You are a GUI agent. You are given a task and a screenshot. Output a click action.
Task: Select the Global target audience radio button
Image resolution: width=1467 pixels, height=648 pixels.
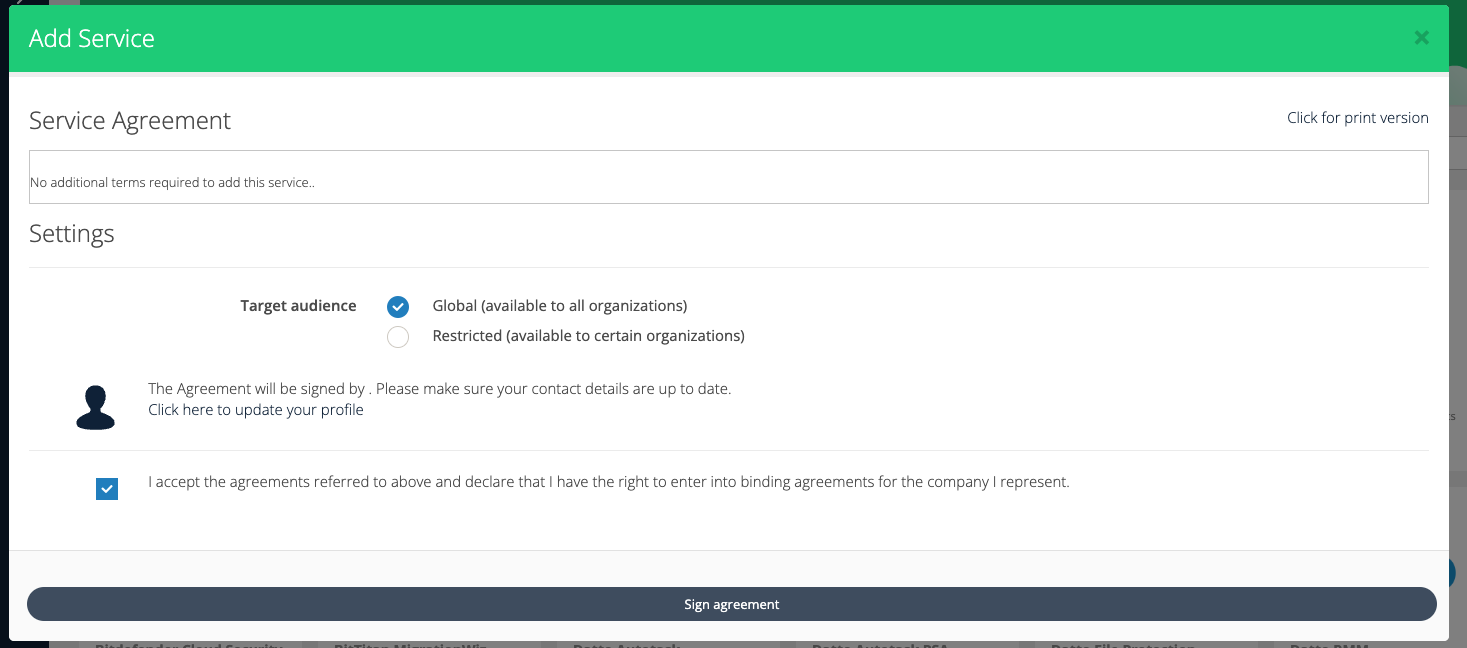(x=398, y=307)
